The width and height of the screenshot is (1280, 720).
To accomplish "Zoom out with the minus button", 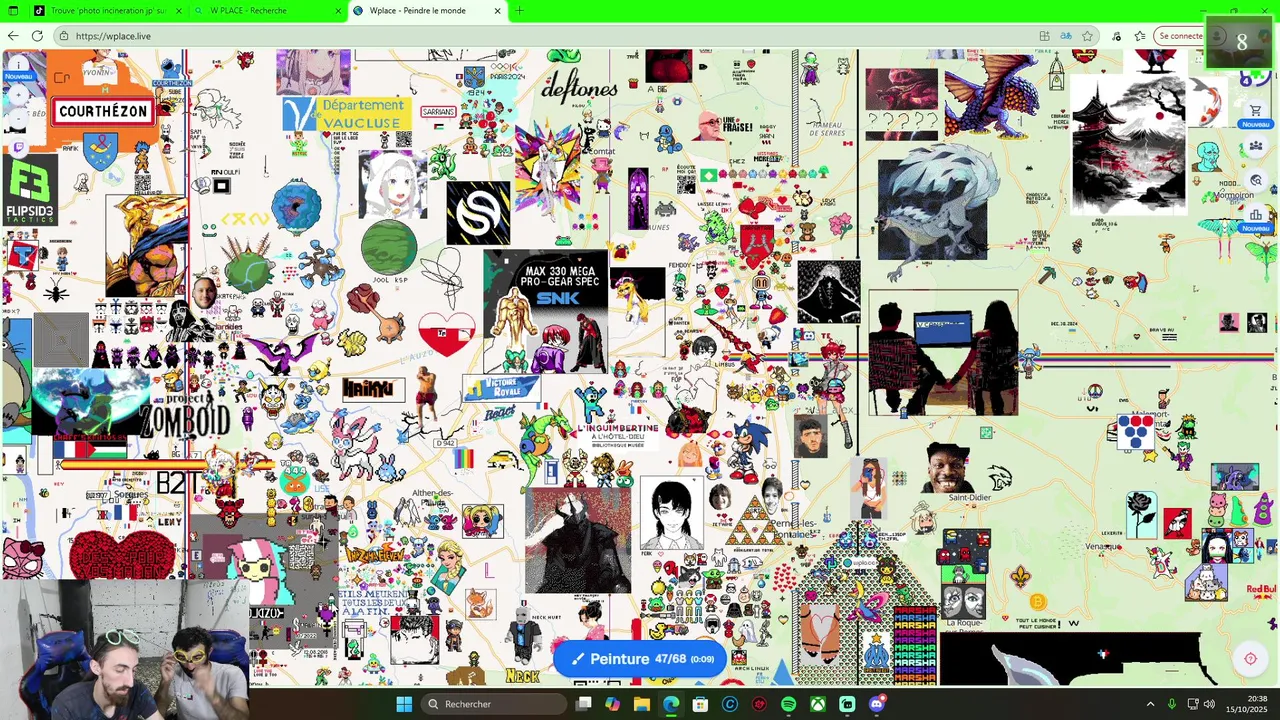I will (18, 120).
